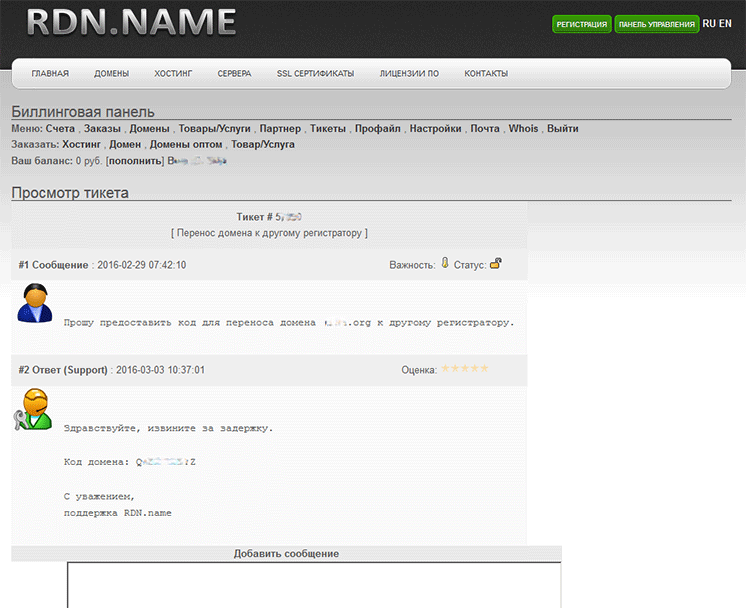Open Лицензии ПО nav item

(409, 73)
